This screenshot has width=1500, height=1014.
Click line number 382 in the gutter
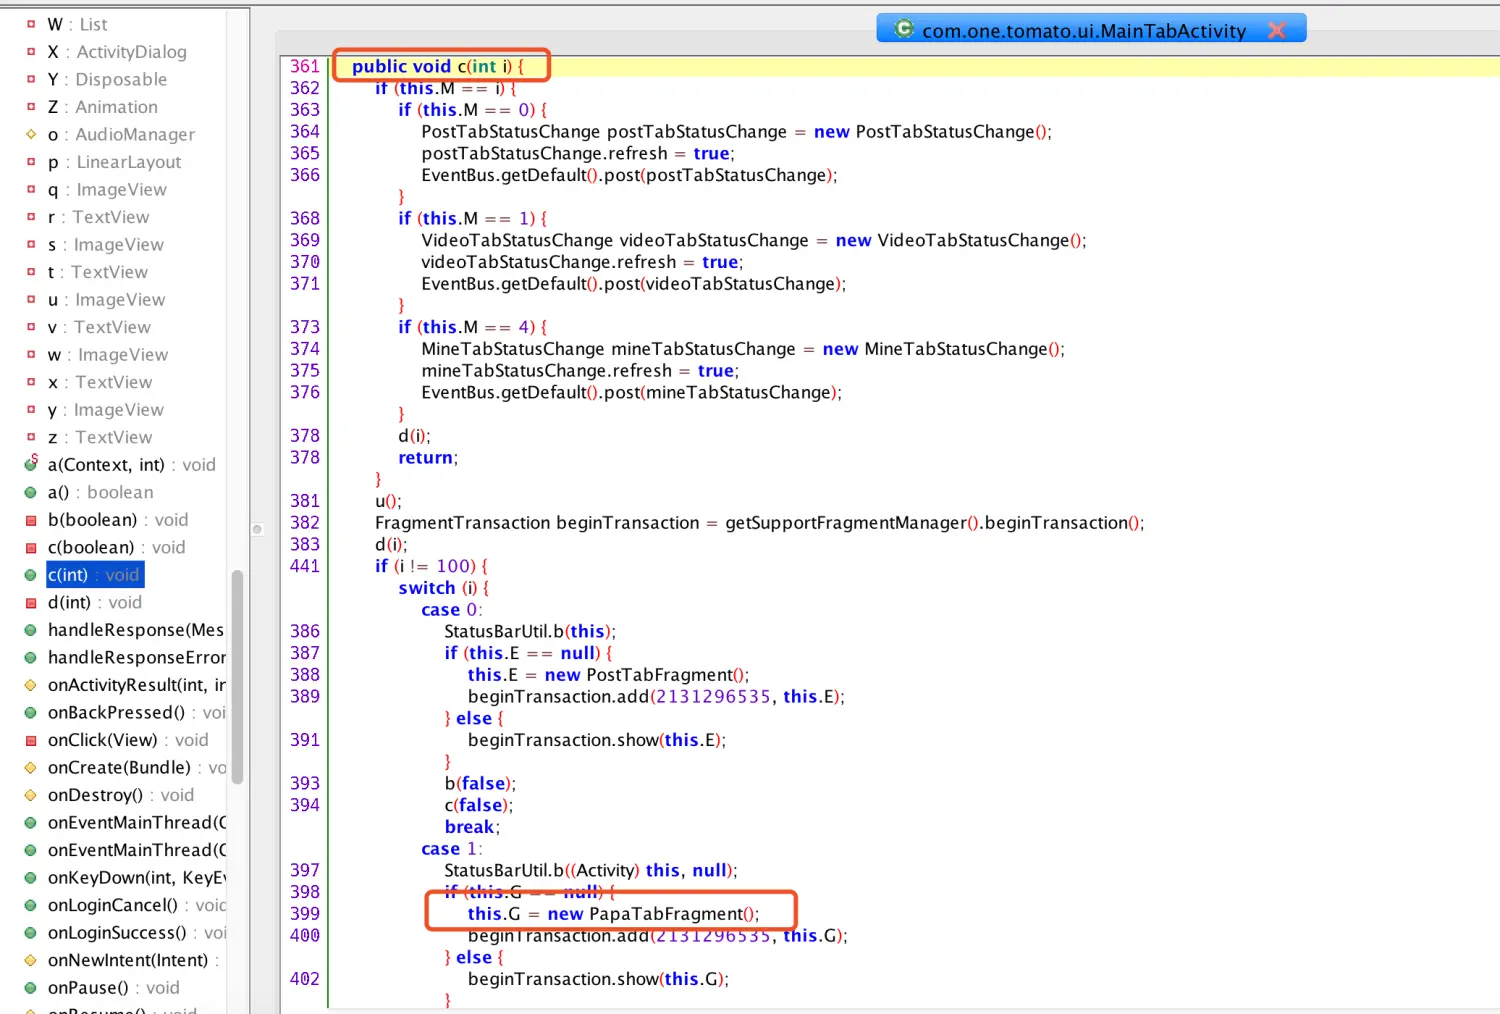[x=305, y=522]
